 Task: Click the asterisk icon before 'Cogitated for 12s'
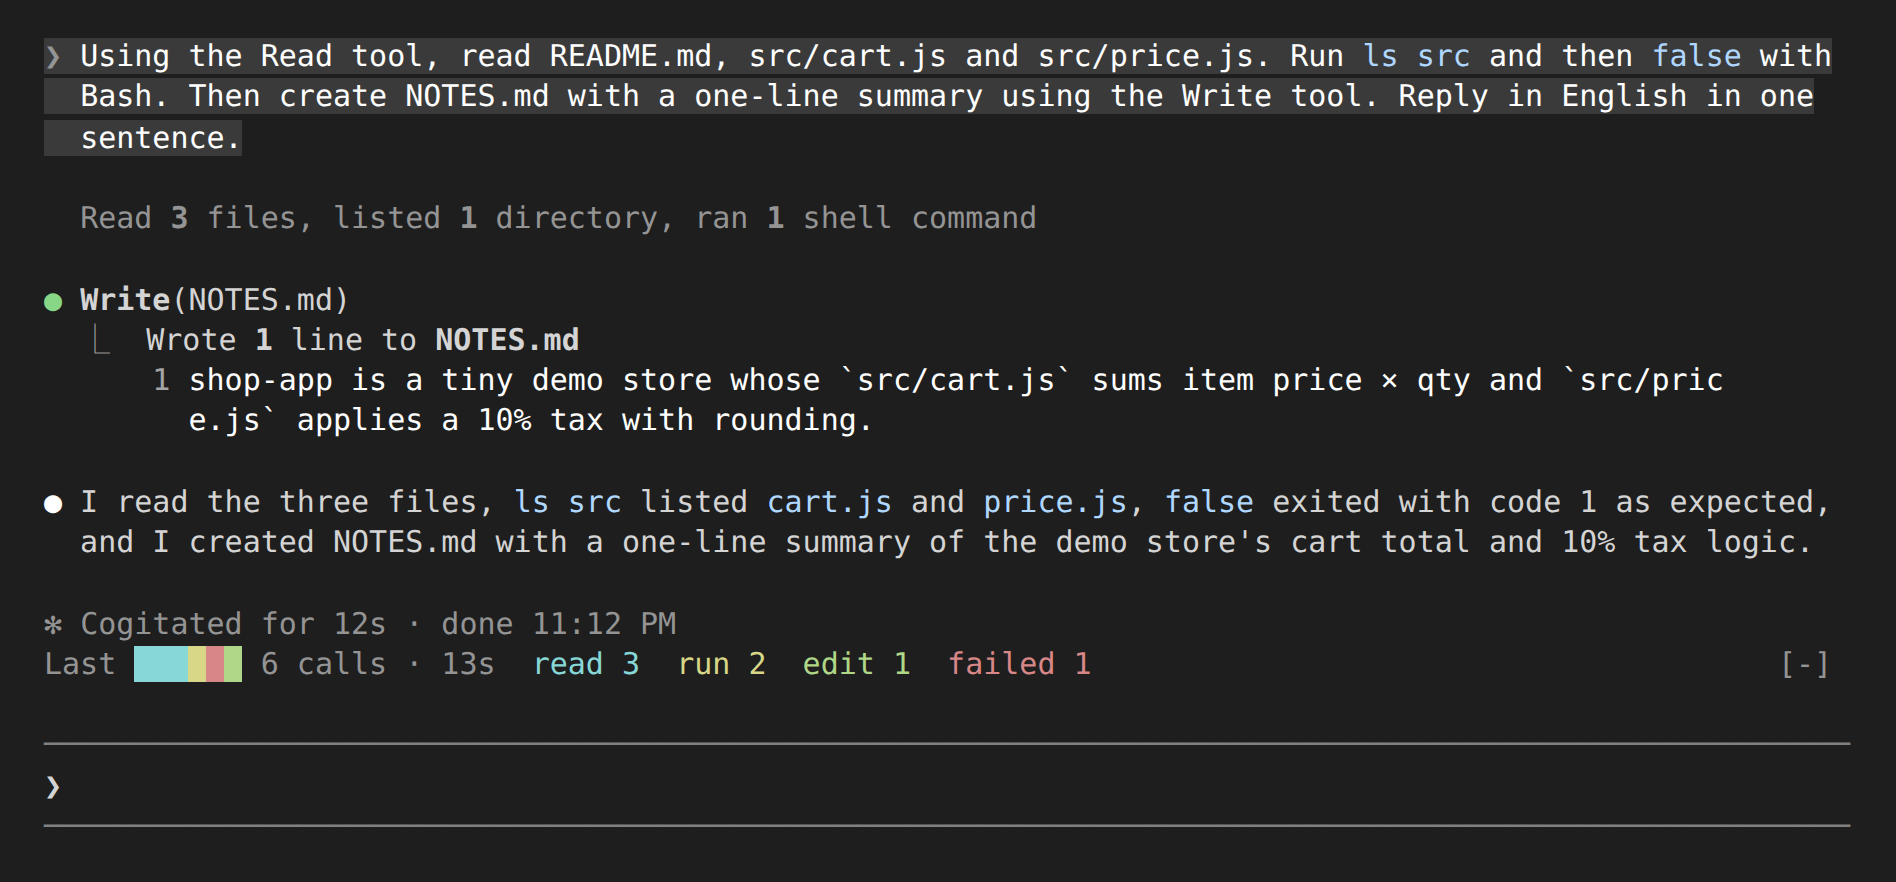pyautogui.click(x=54, y=625)
